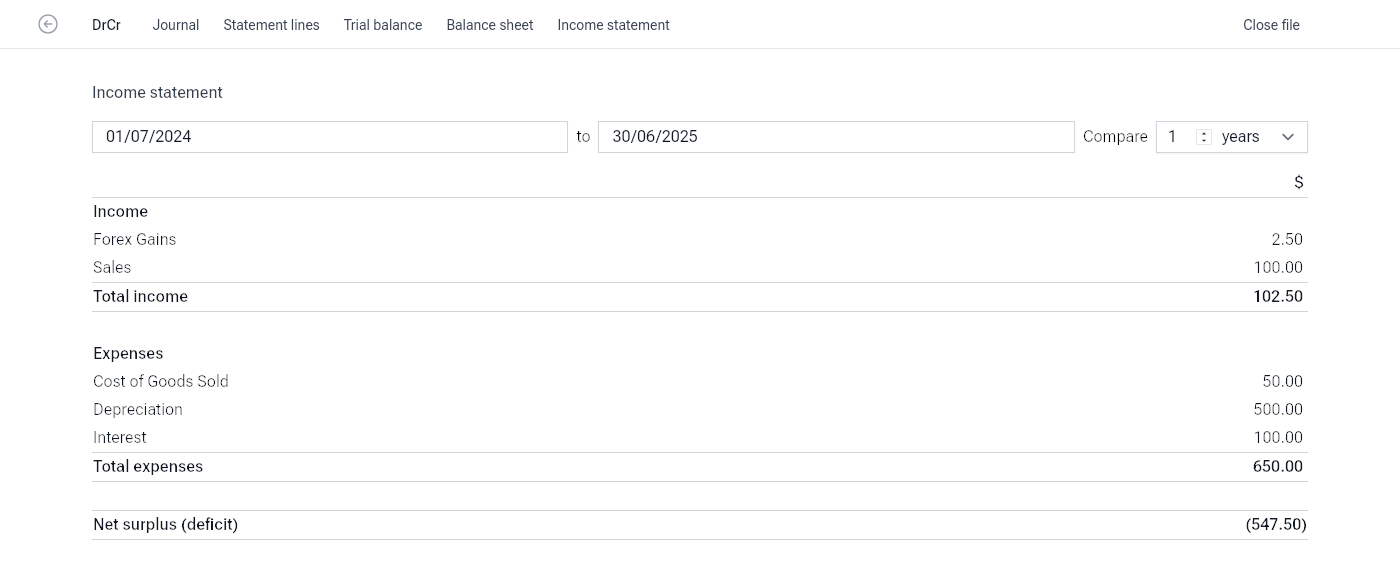1400x572 pixels.
Task: Click Cost of Goods Sold label
Action: tap(161, 381)
